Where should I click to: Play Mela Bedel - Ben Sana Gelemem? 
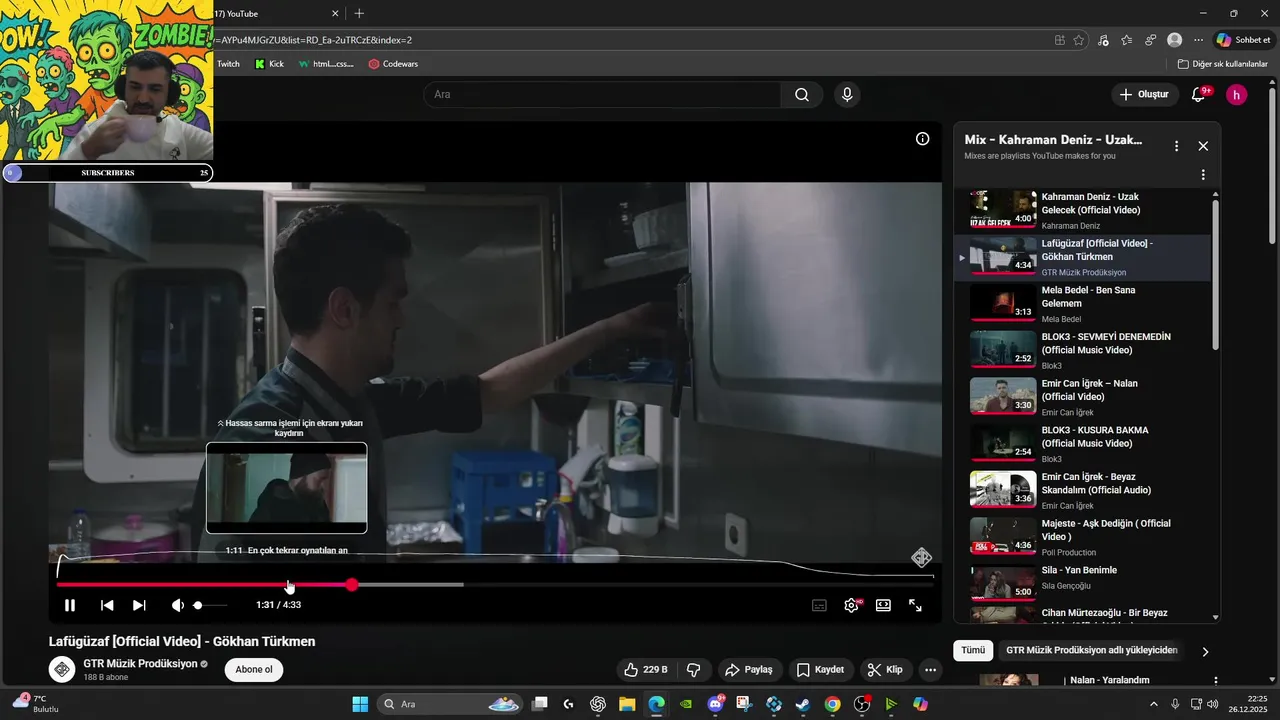click(x=1083, y=304)
